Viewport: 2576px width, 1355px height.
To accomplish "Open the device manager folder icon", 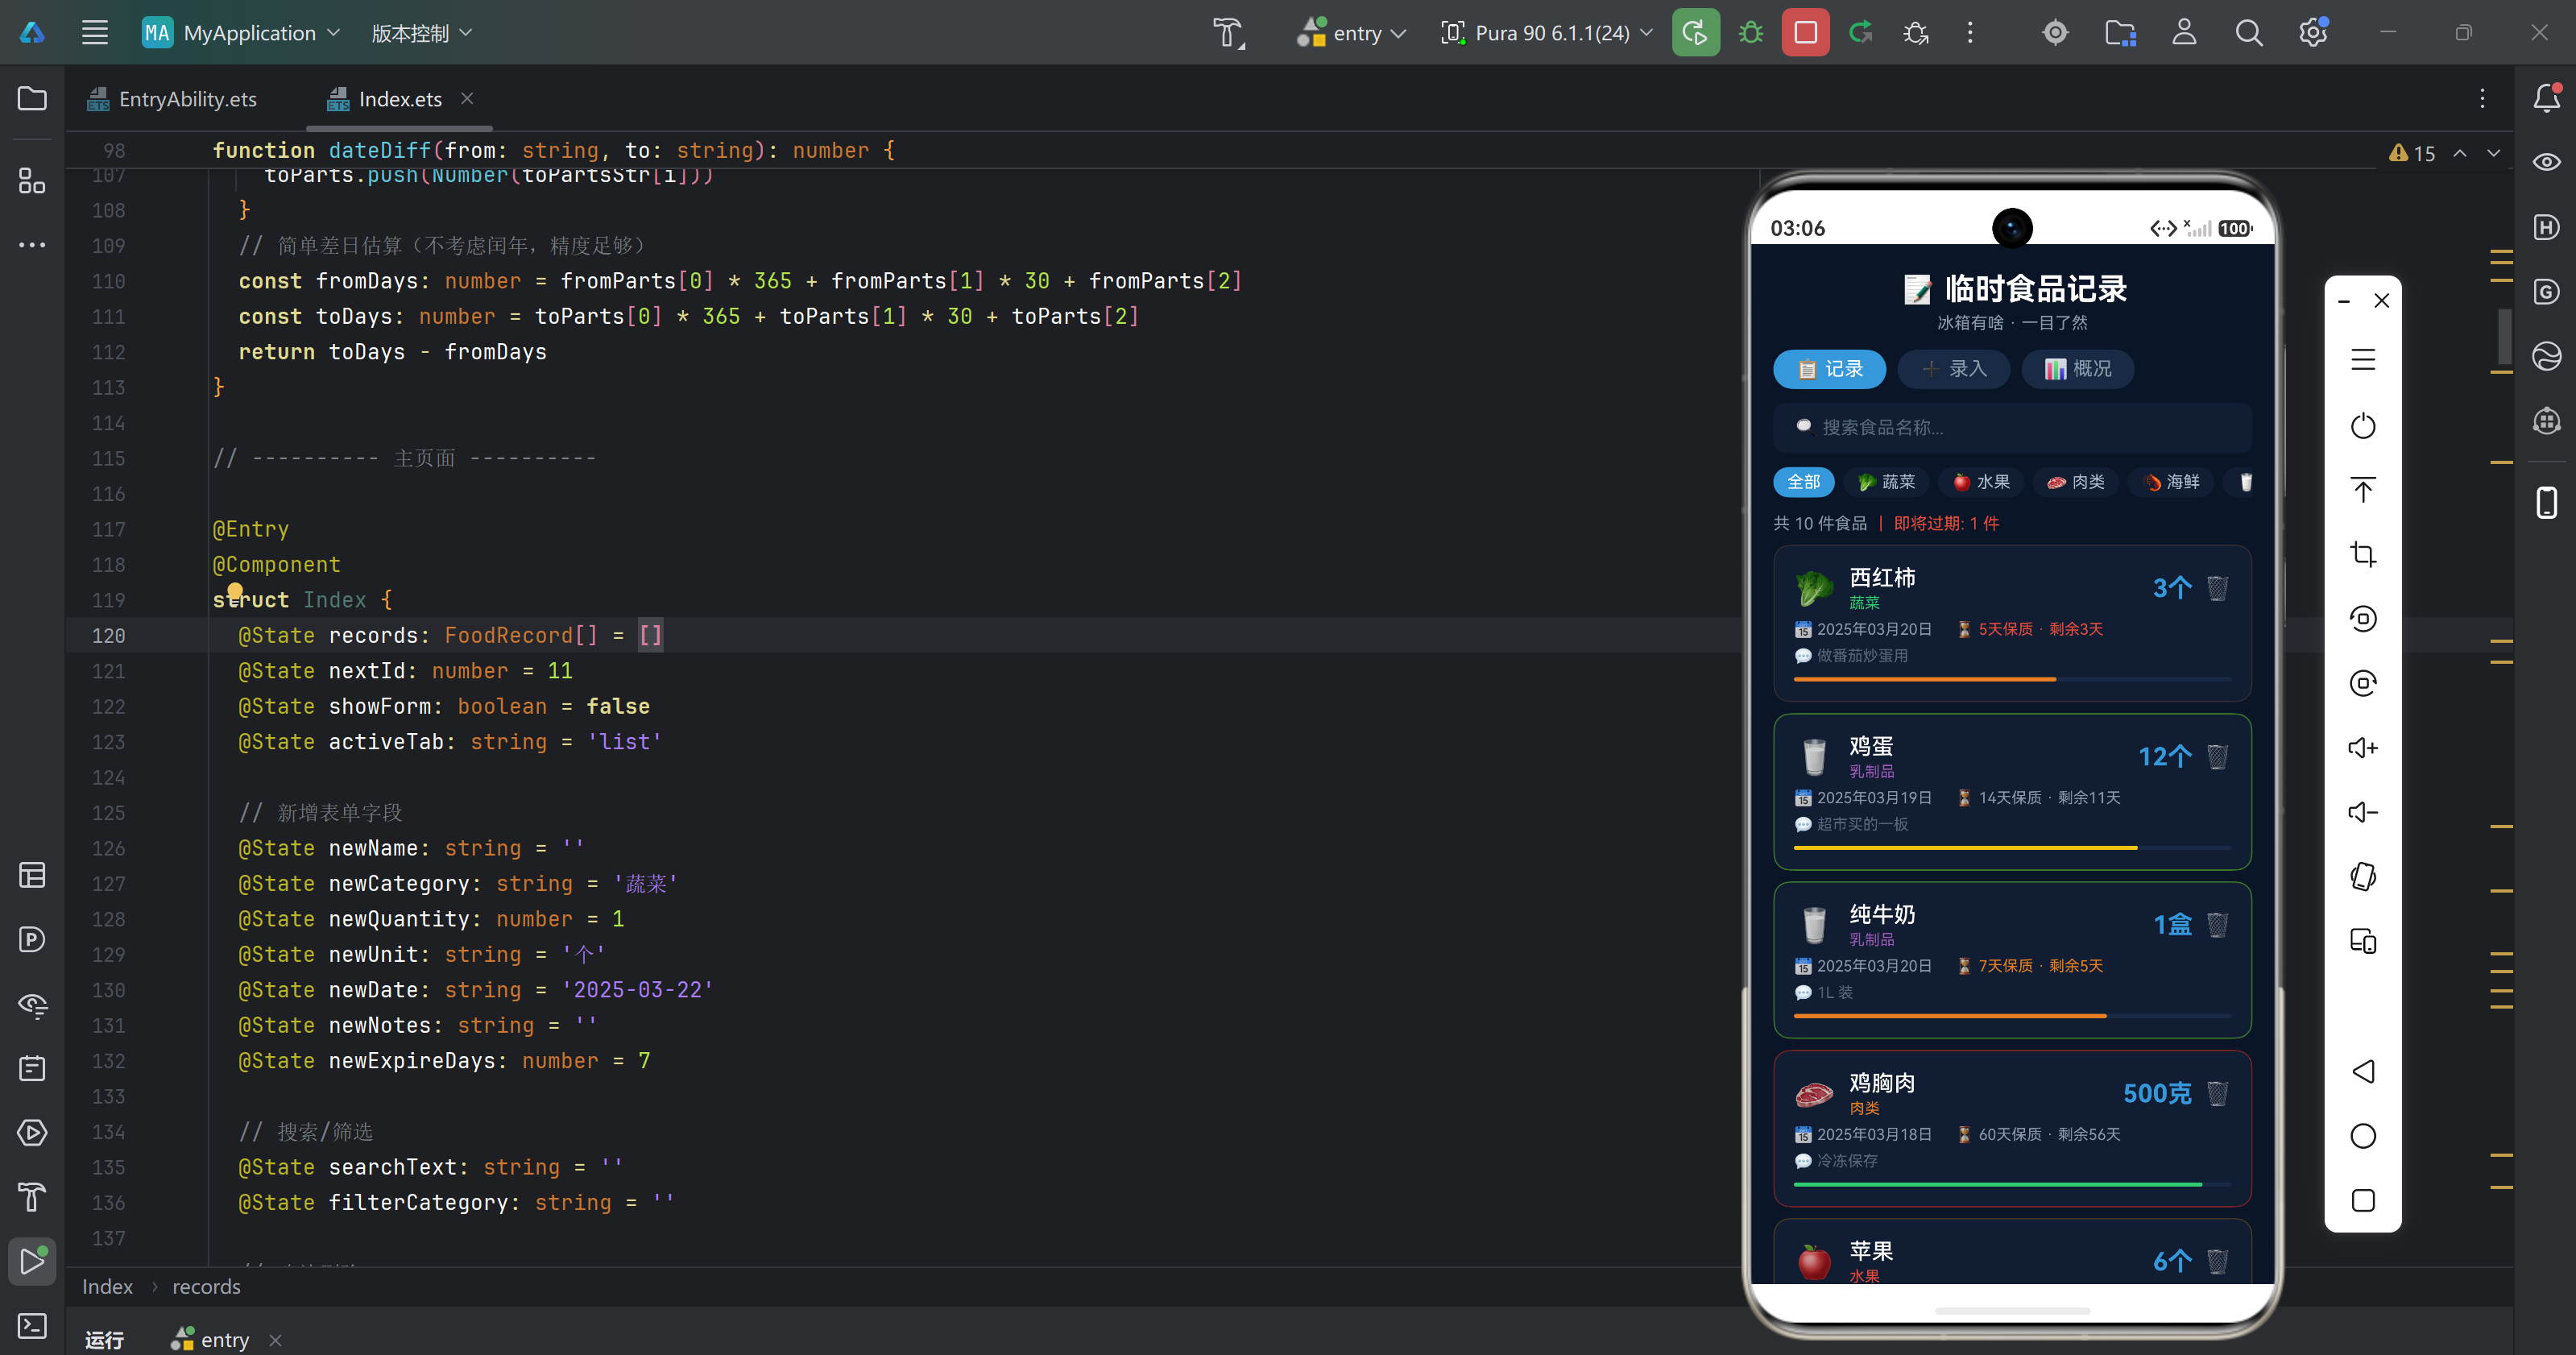I will 2120,33.
